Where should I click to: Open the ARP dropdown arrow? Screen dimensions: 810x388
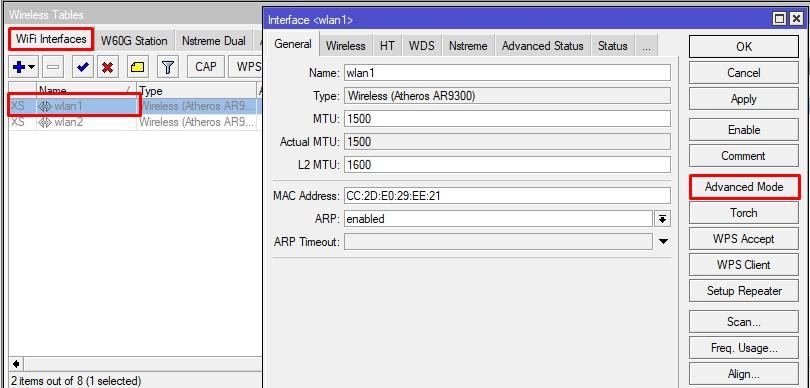tap(662, 219)
